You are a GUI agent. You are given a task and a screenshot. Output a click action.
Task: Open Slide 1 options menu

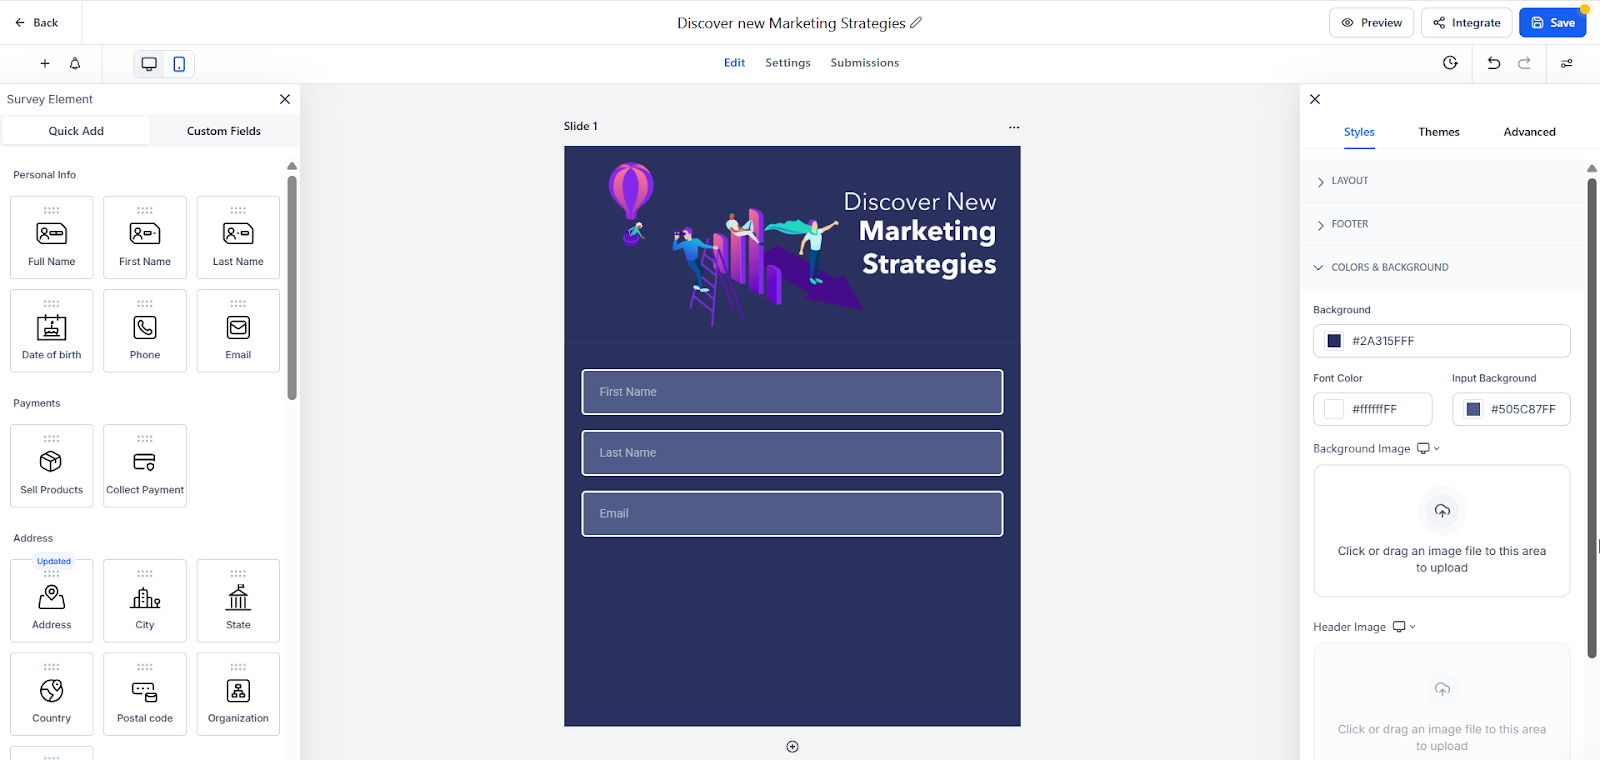1014,127
